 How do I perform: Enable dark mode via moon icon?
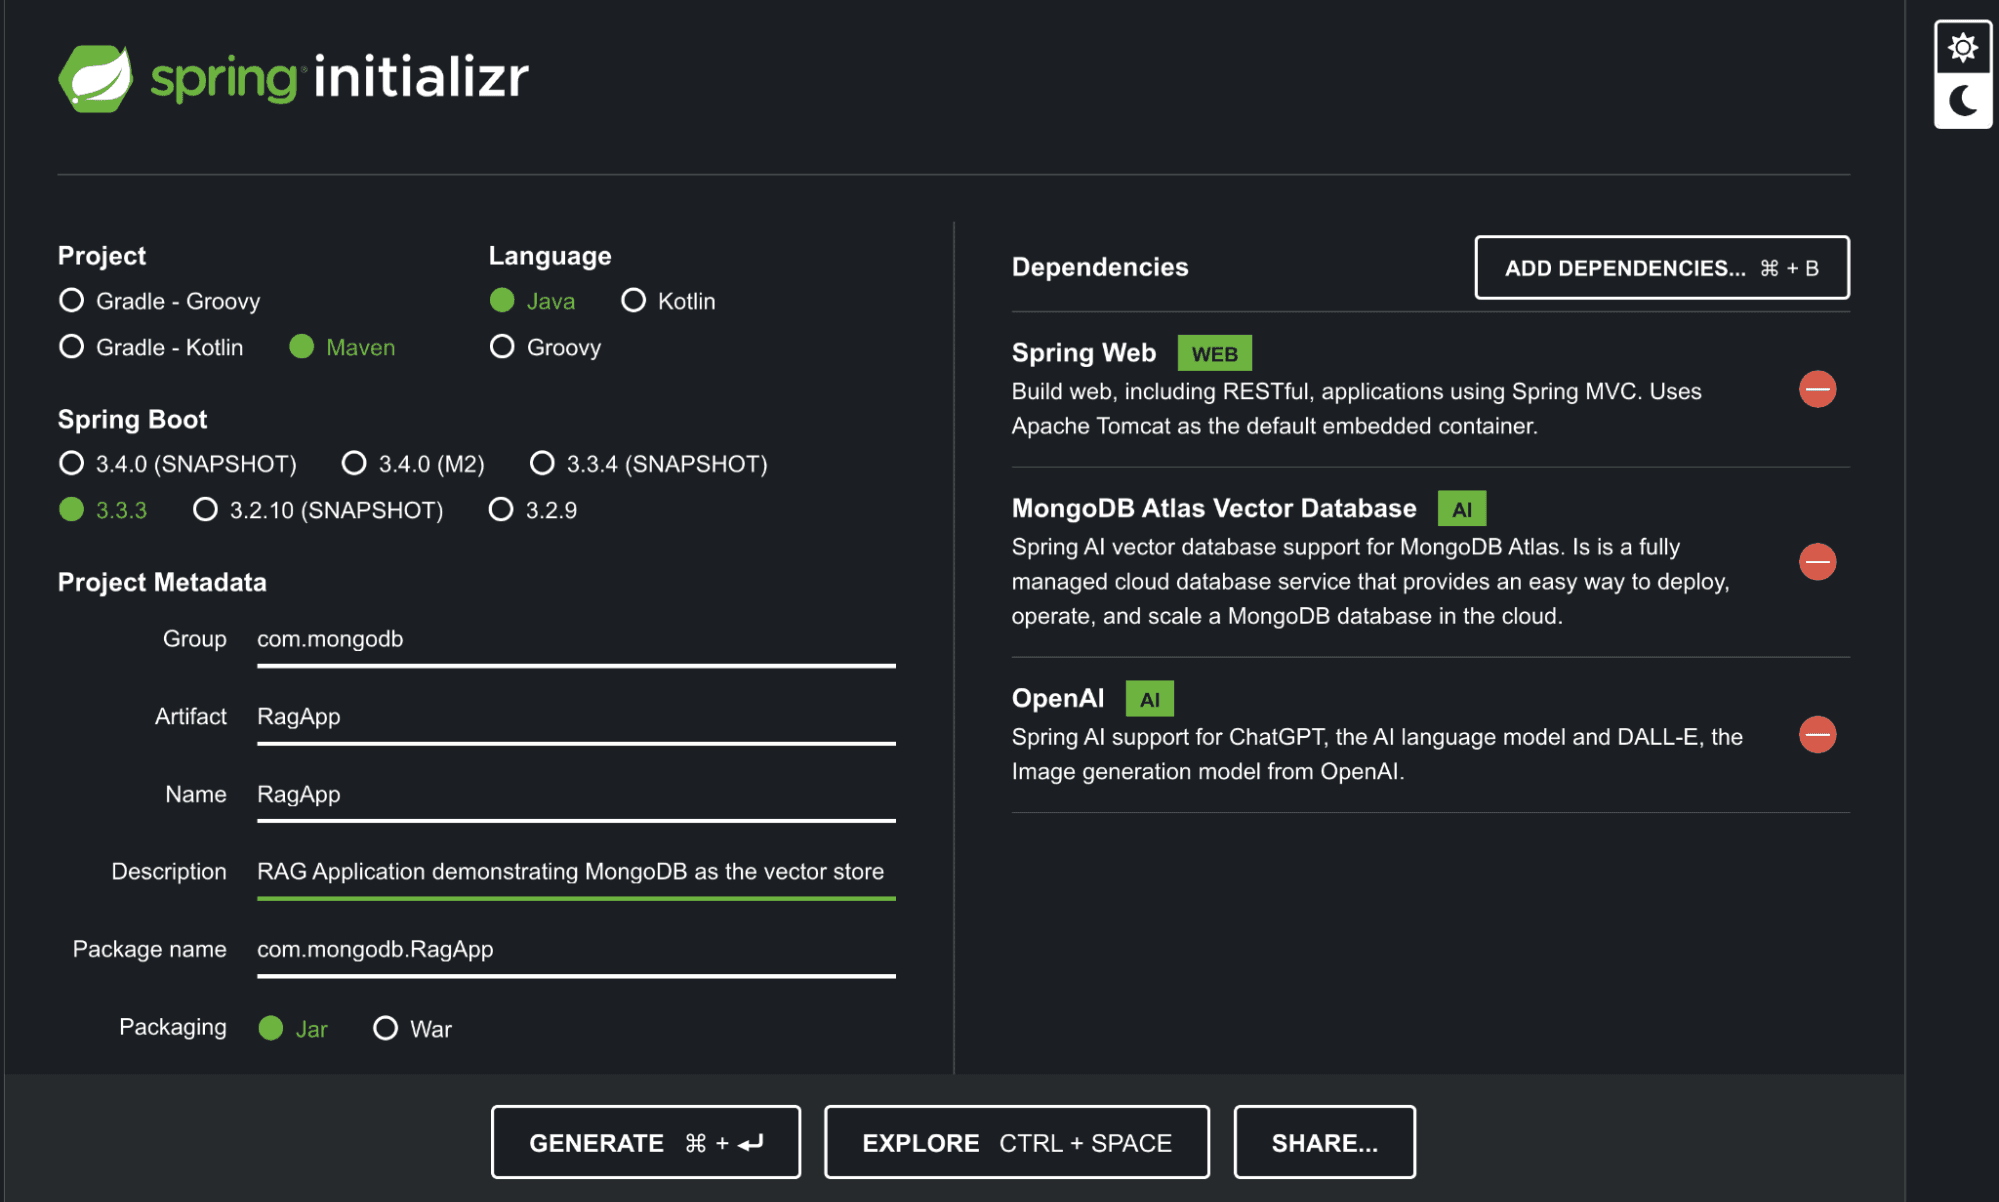(1961, 99)
